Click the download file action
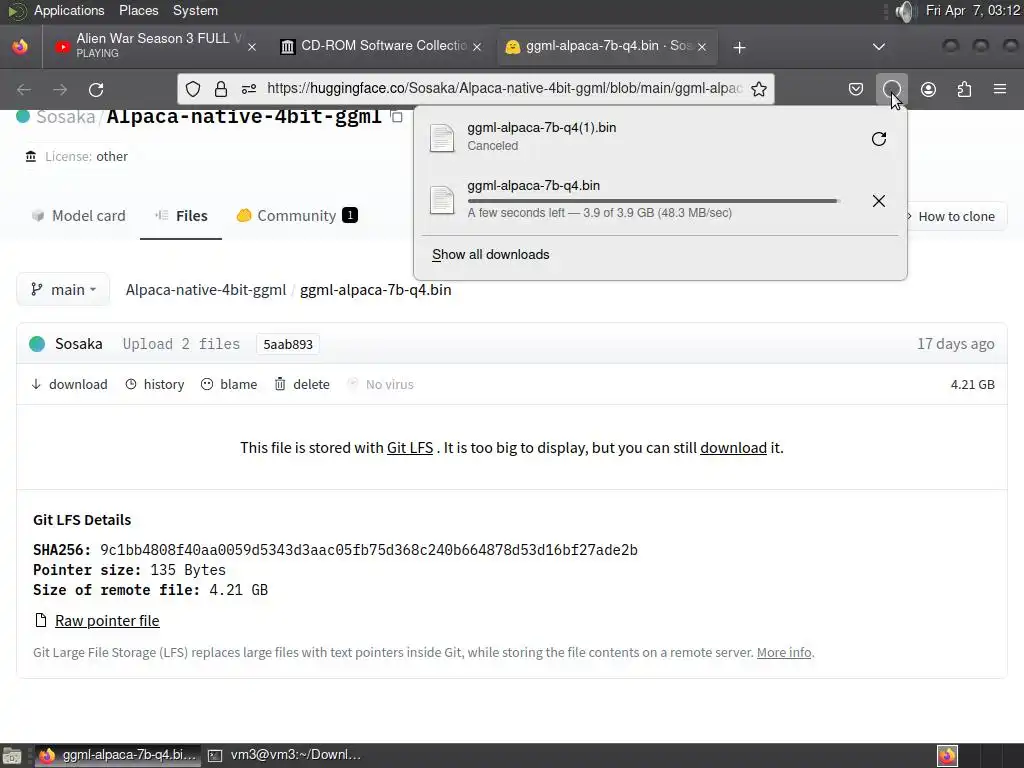Viewport: 1024px width, 768px height. pos(69,385)
